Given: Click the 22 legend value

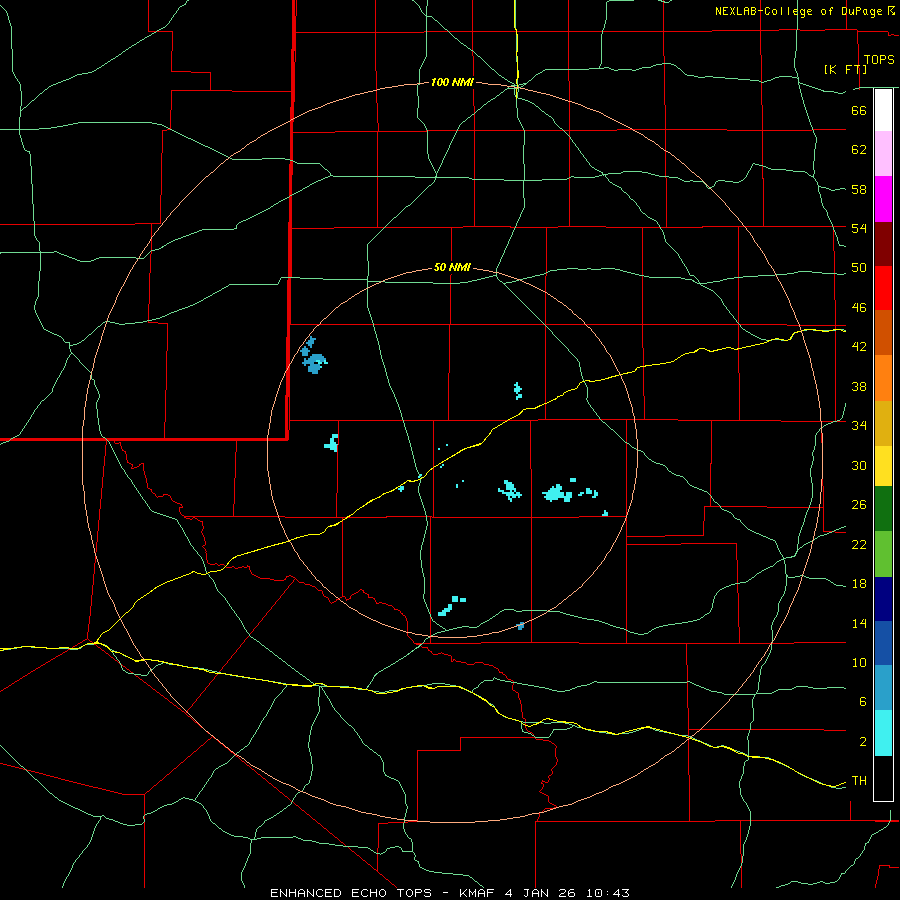Looking at the screenshot, I should click(x=859, y=545).
